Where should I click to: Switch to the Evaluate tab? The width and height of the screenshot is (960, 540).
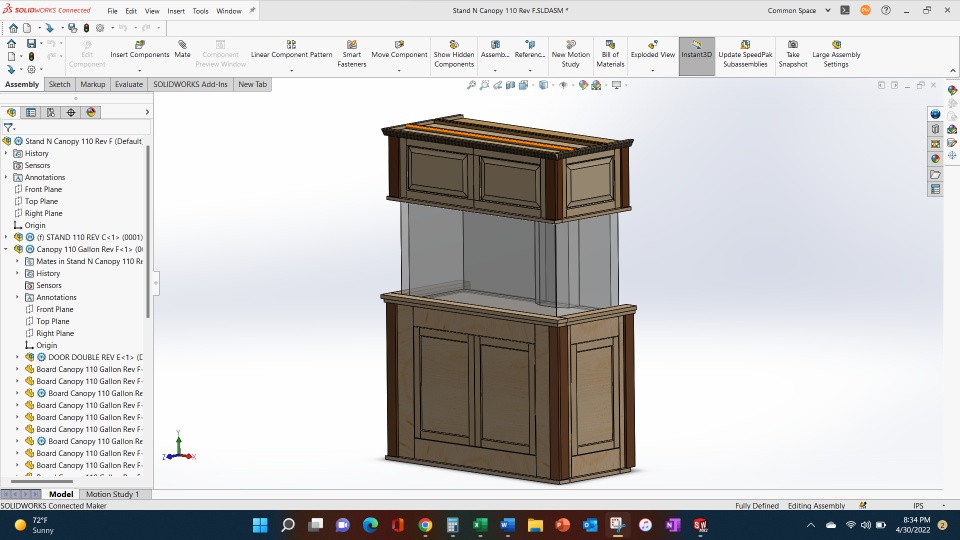129,84
